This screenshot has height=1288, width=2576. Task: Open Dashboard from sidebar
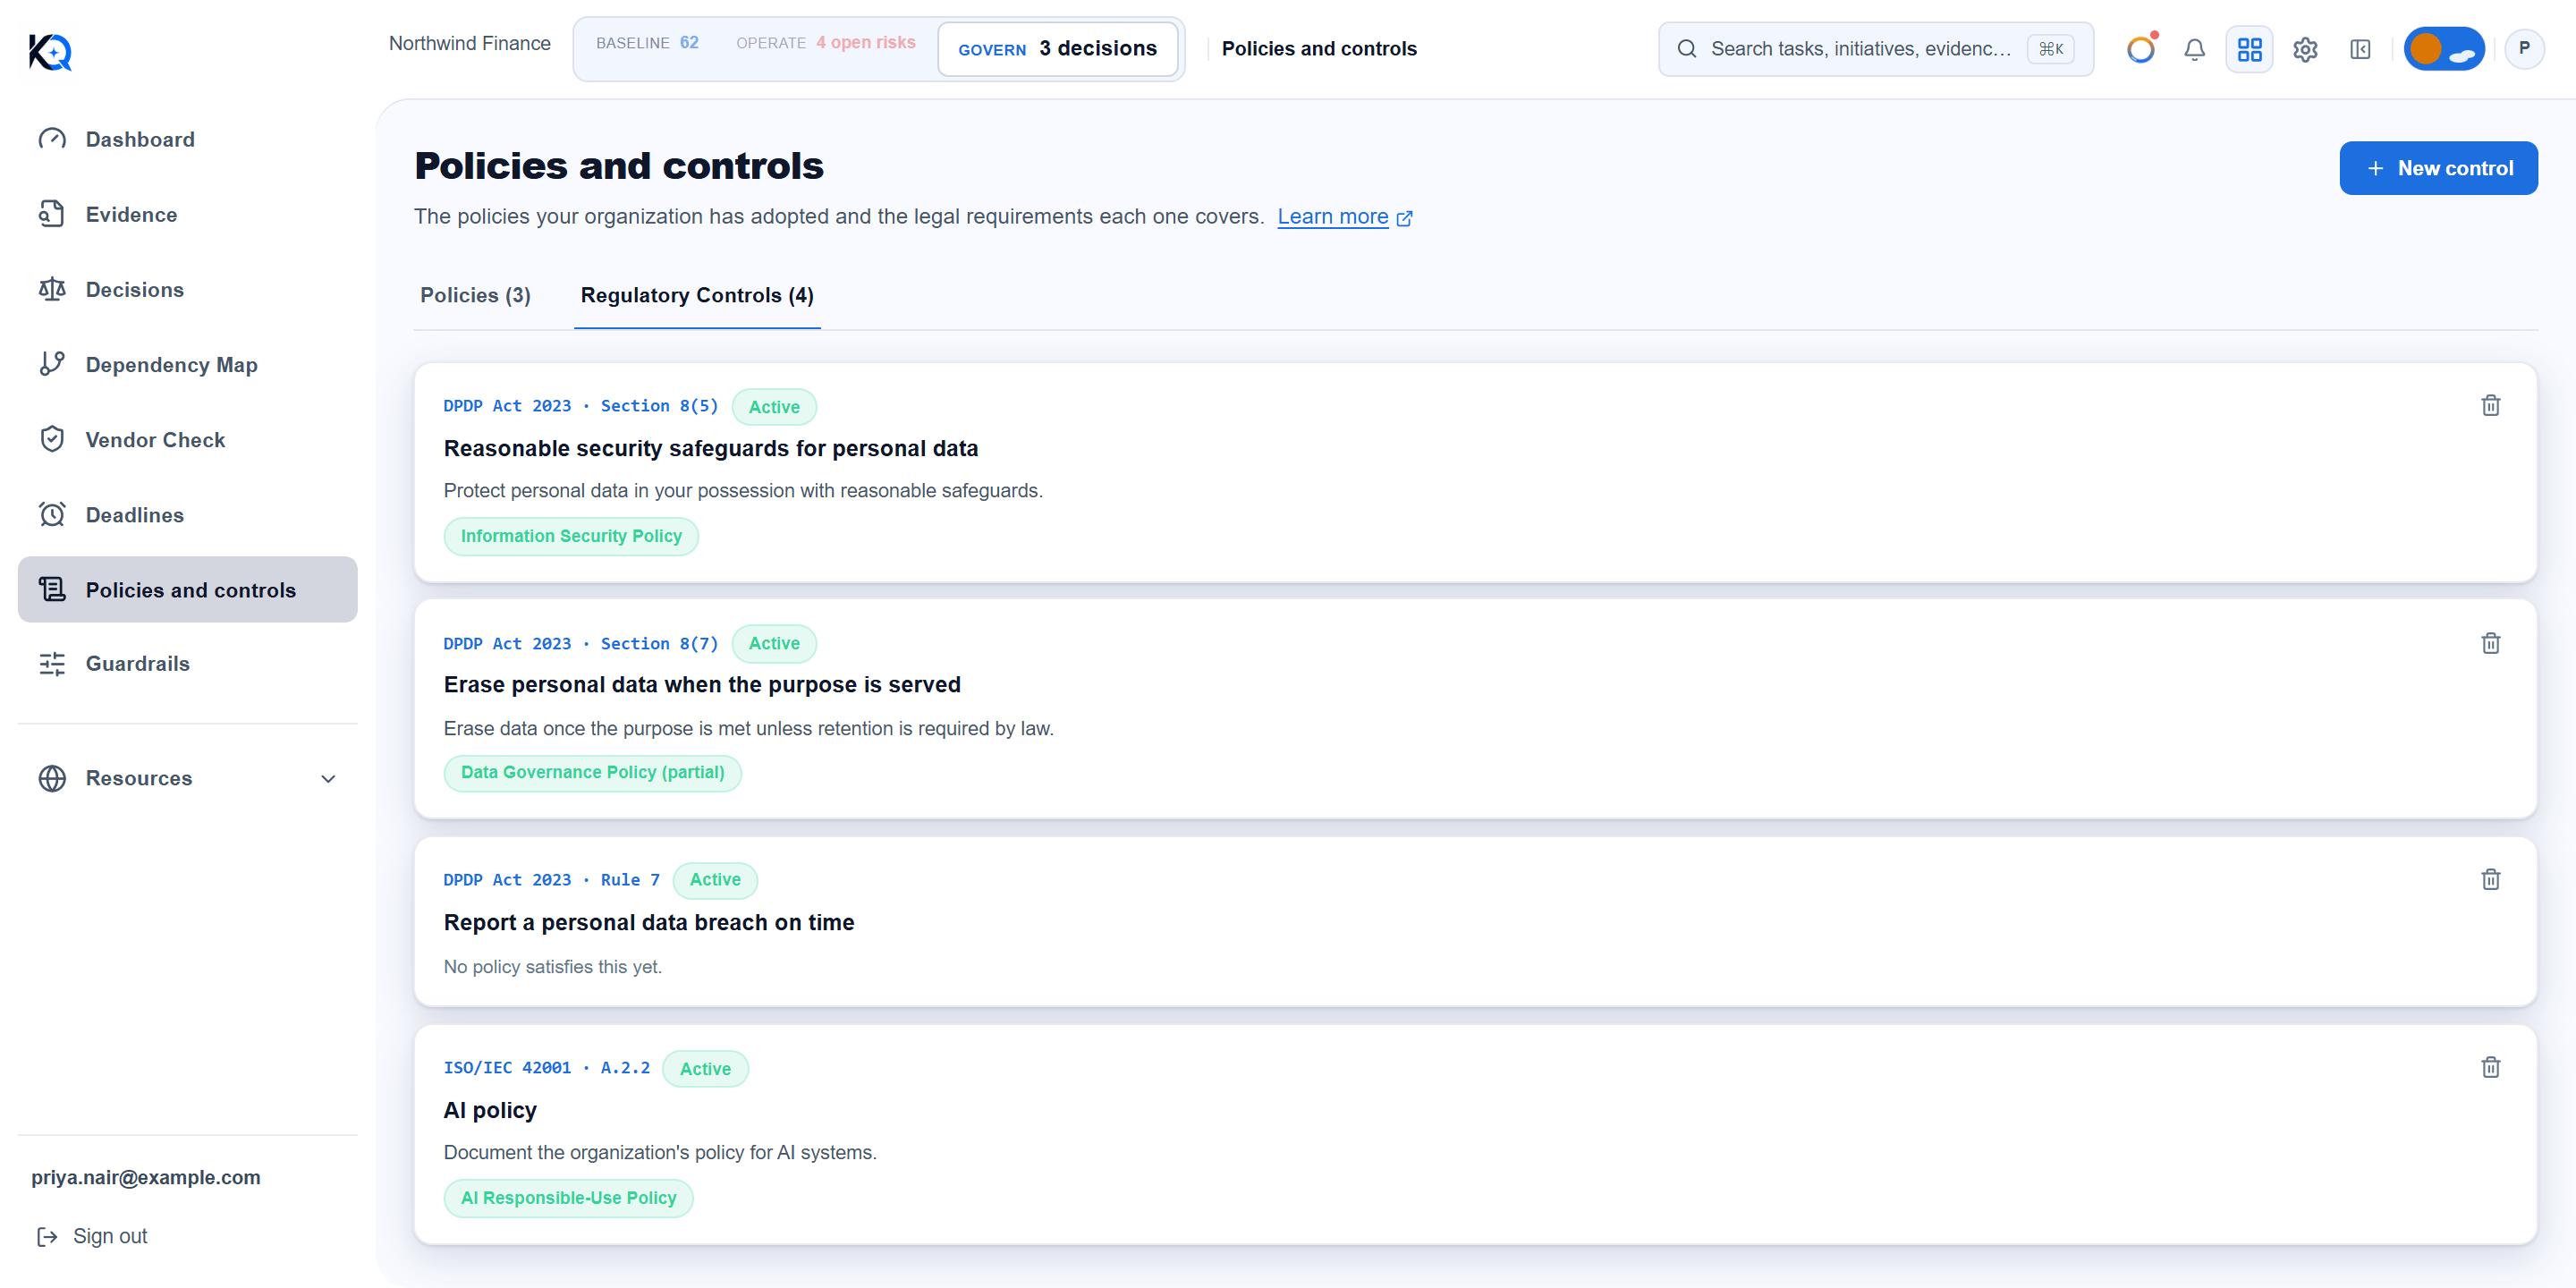188,139
